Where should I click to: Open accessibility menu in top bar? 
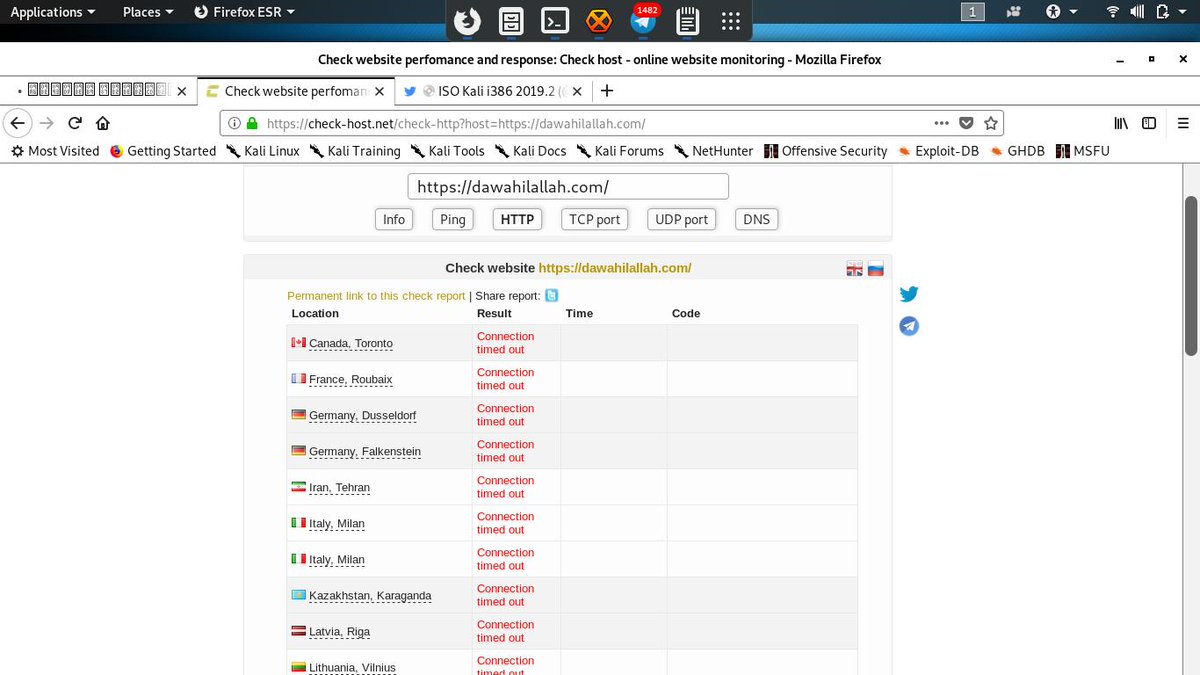pos(1061,12)
